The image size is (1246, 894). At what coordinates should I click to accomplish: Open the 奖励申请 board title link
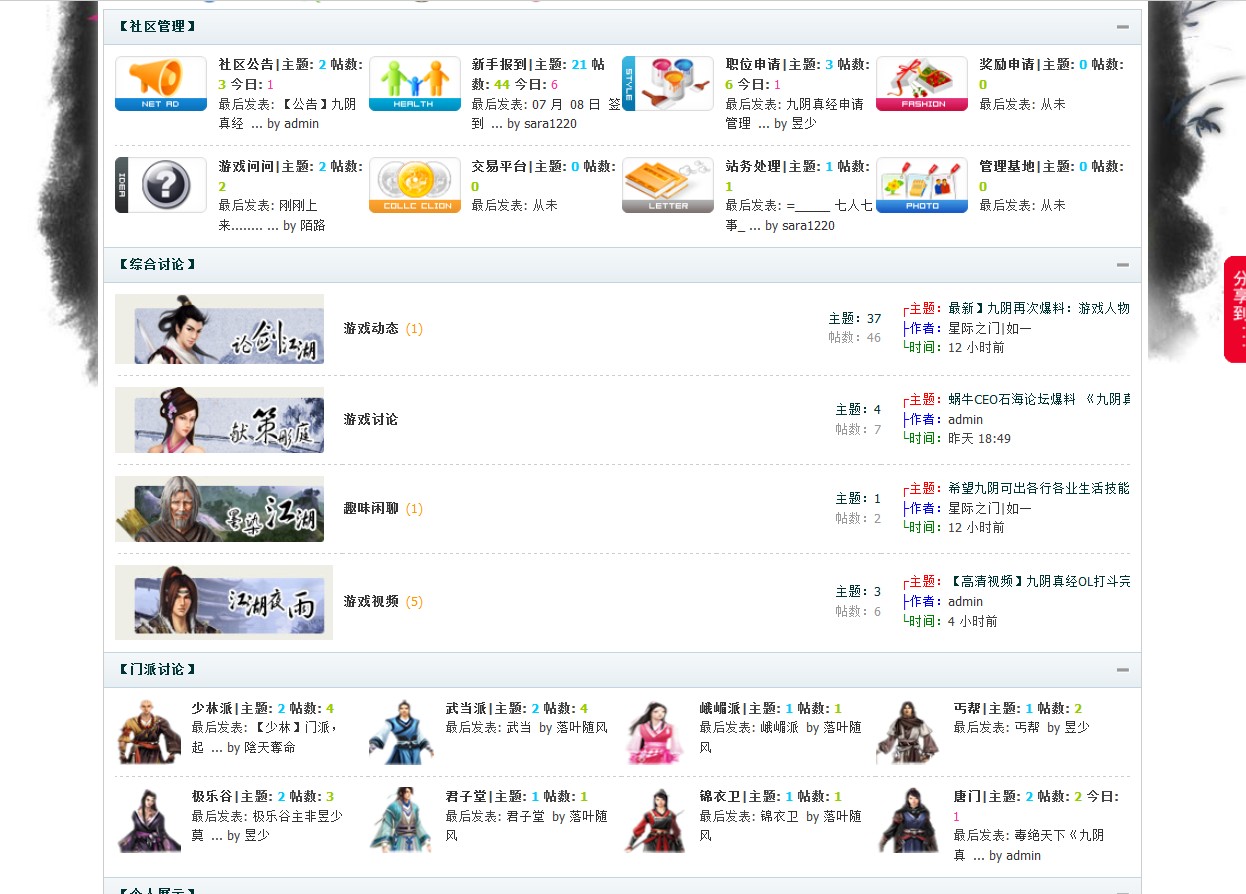tap(1007, 64)
